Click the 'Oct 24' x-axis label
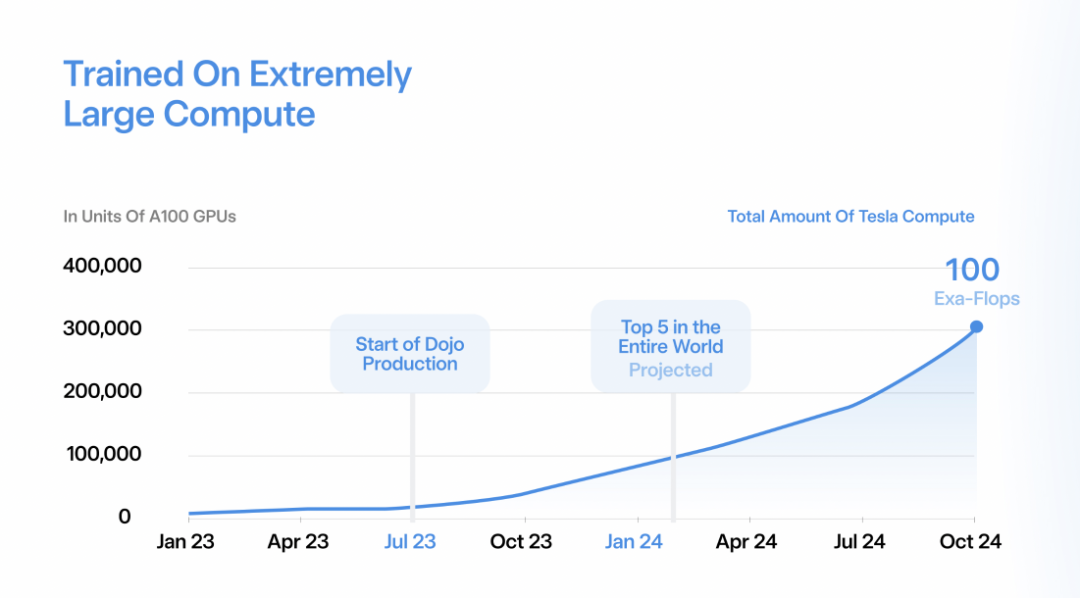This screenshot has height=598, width=1080. tap(970, 542)
